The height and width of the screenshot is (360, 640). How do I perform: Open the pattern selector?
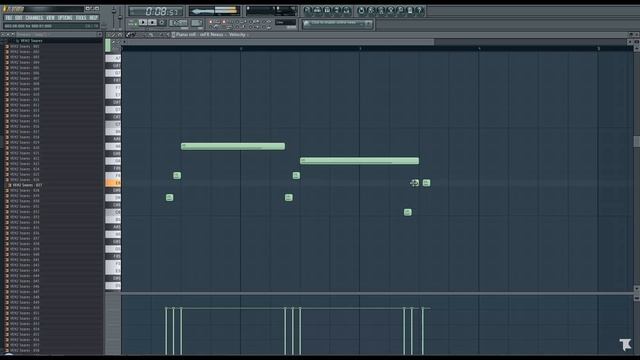(196, 23)
